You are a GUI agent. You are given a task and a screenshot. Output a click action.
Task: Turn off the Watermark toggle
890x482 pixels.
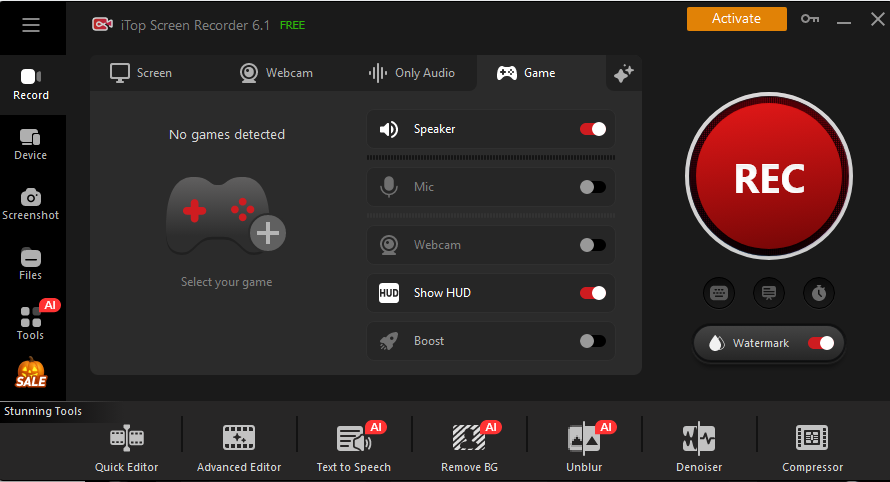(821, 343)
